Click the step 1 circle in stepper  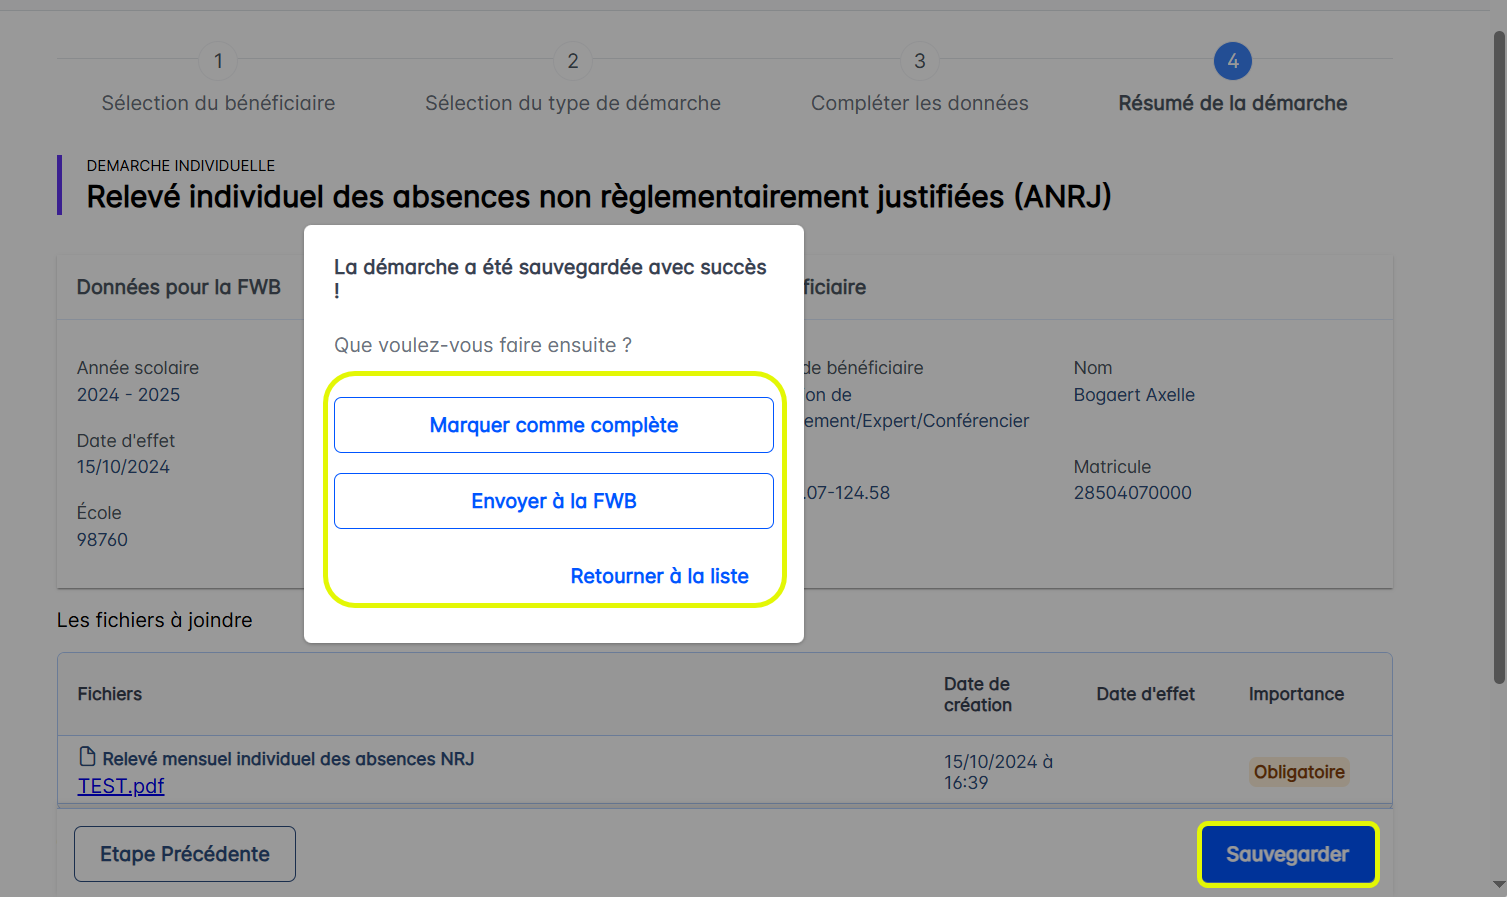(x=218, y=61)
